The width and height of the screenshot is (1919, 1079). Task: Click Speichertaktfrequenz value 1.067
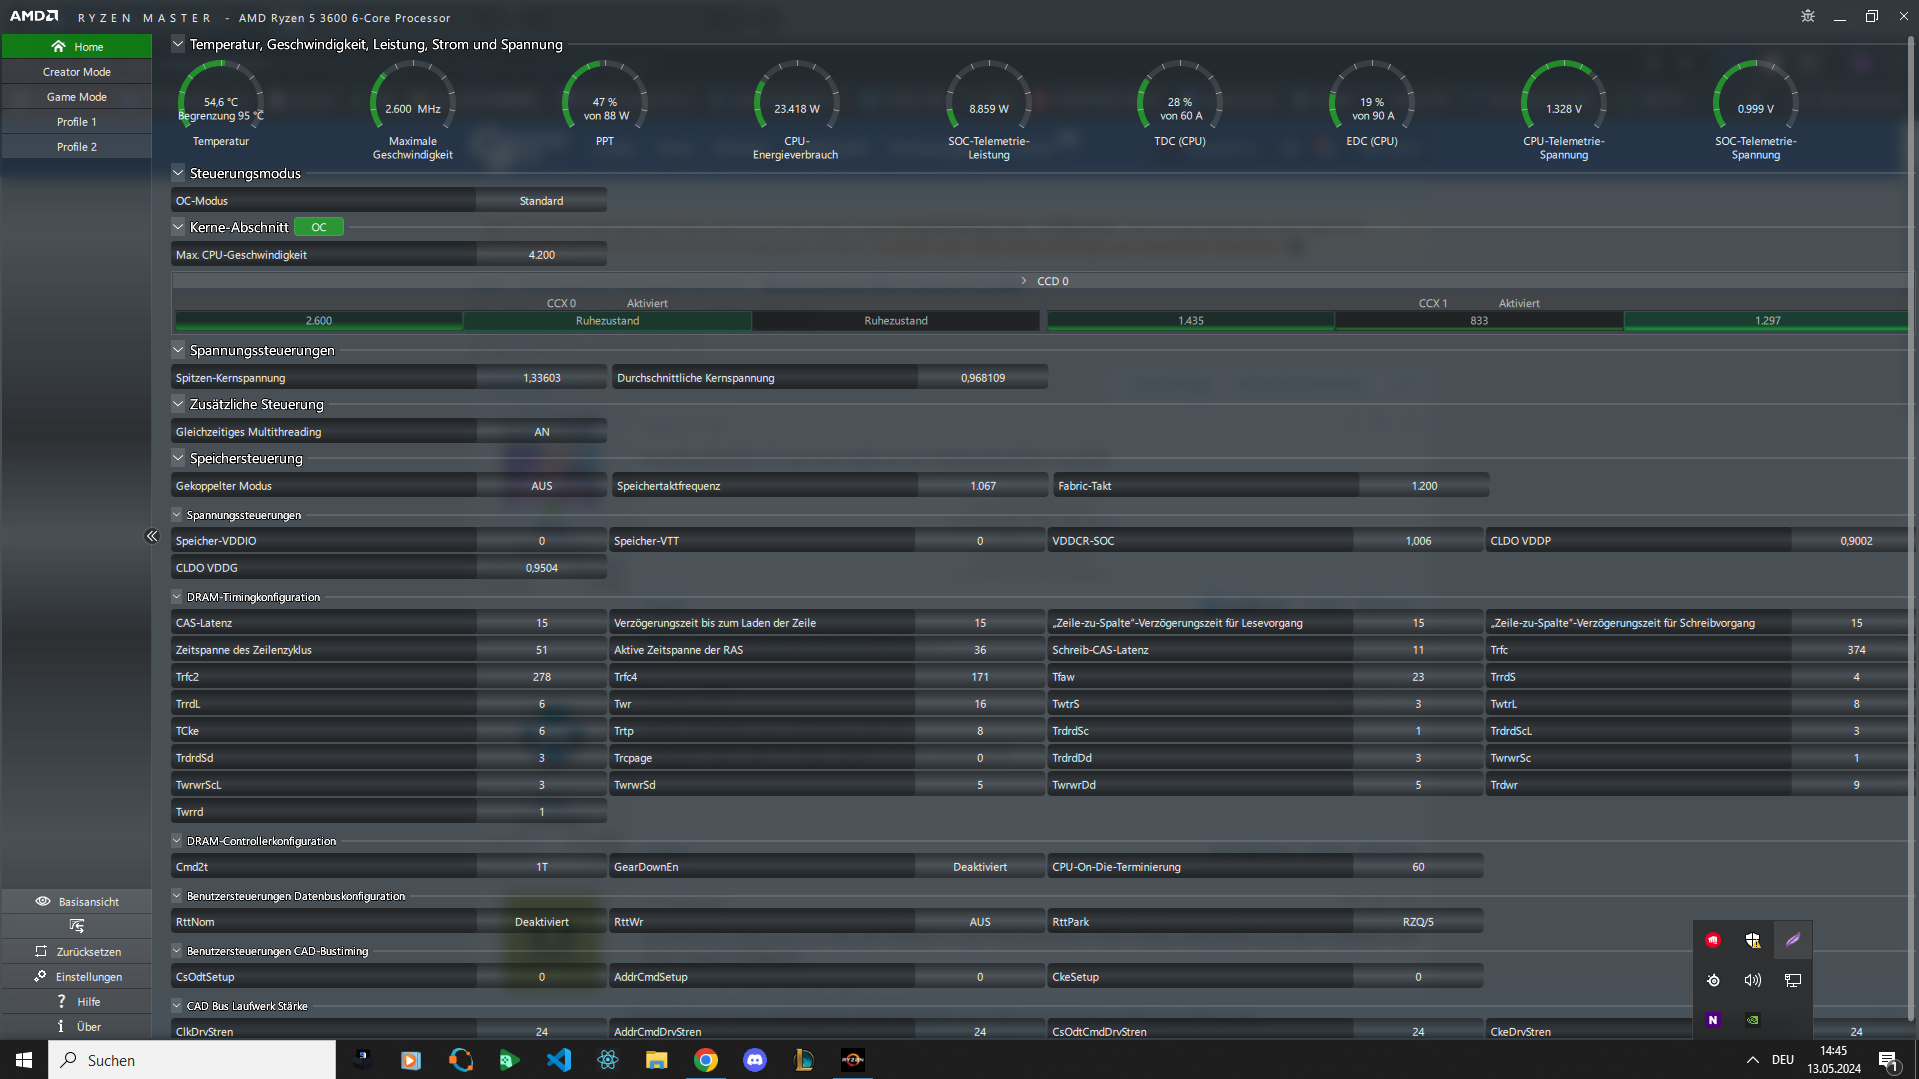(x=983, y=486)
